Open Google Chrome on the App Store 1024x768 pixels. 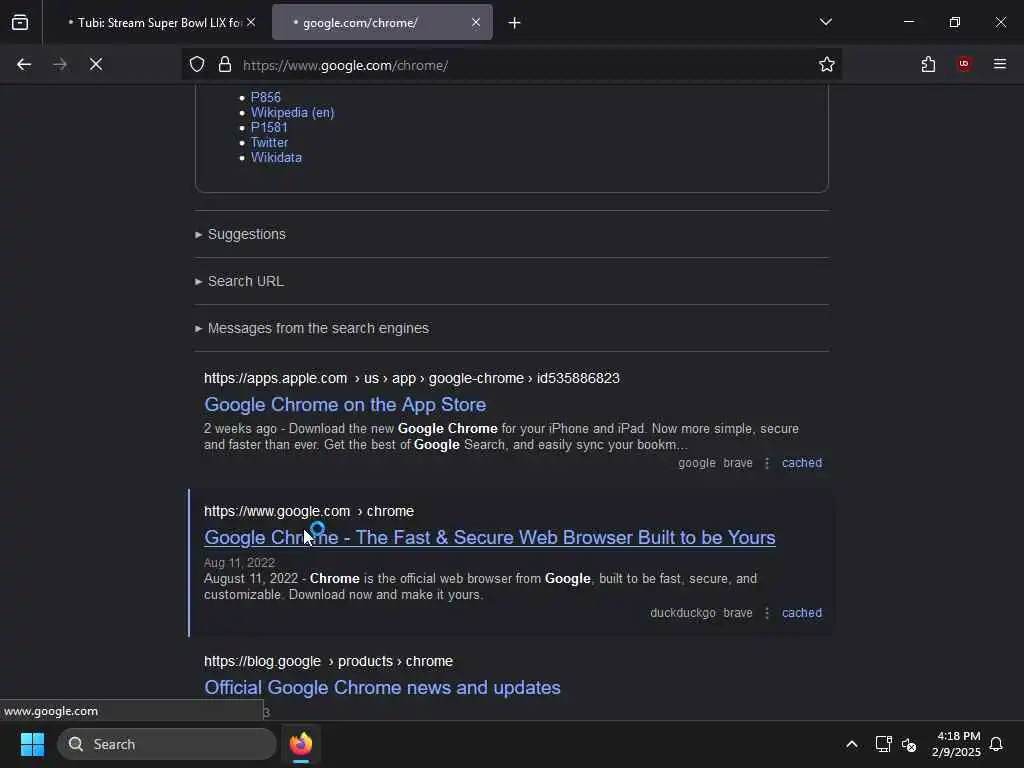345,404
